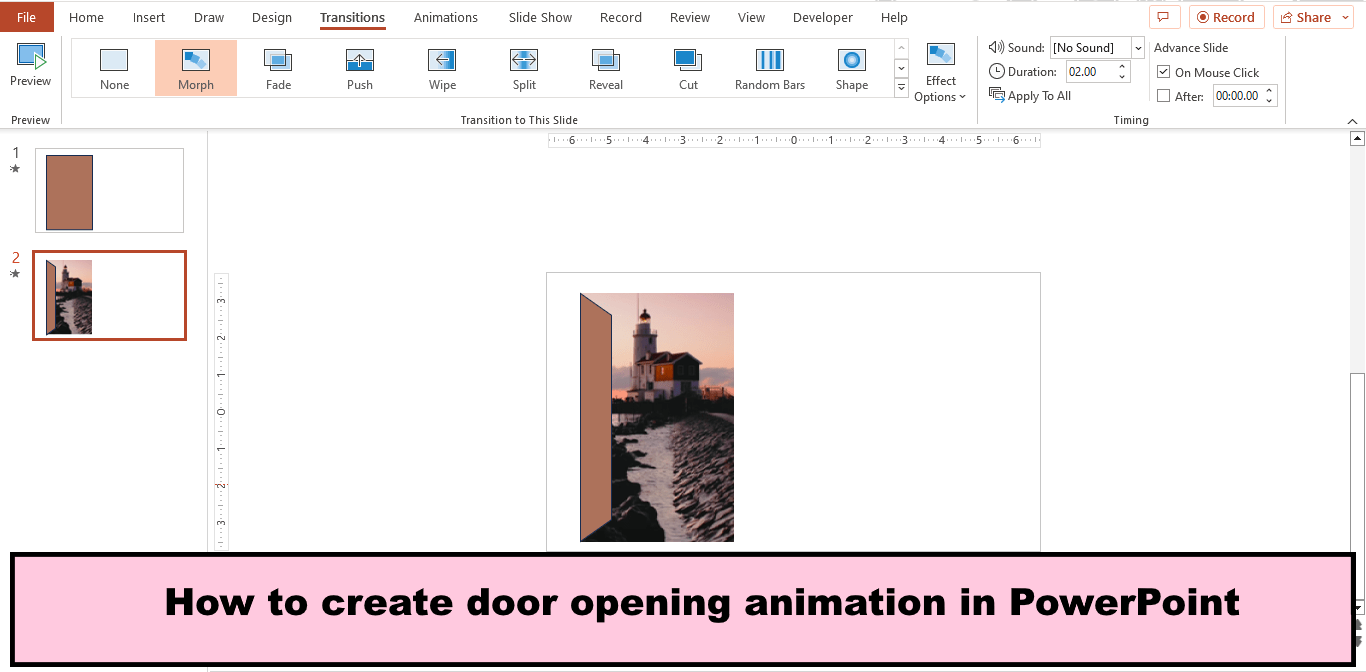This screenshot has height=672, width=1366.
Task: Open the View tab
Action: tap(751, 17)
